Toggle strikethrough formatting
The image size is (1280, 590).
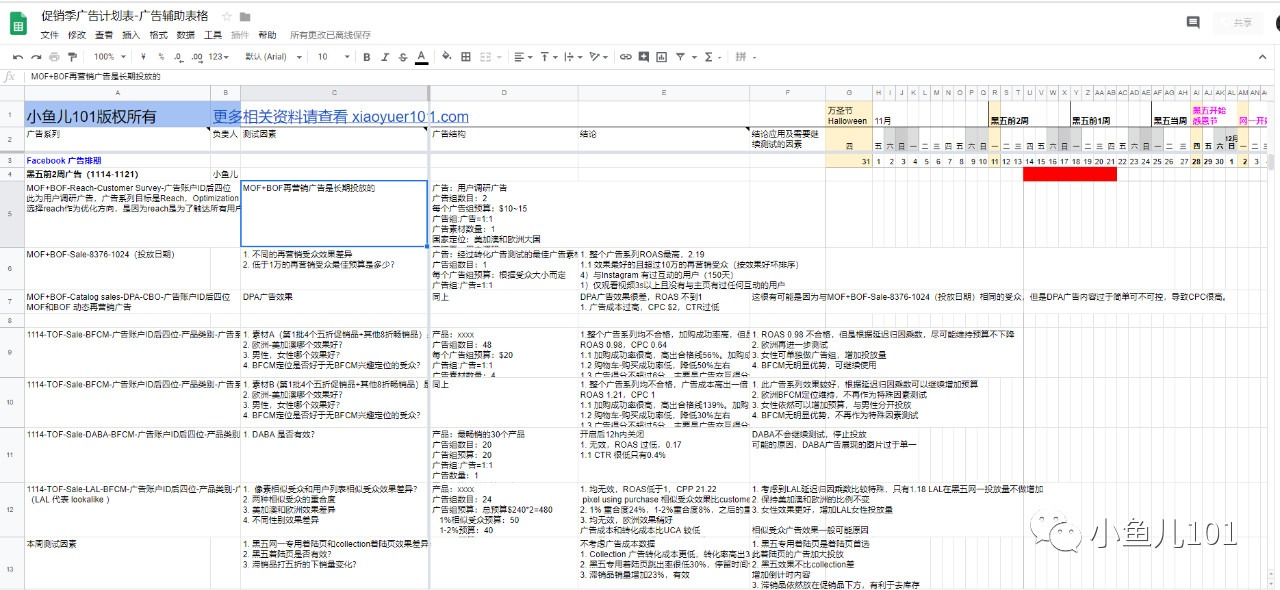tap(401, 56)
